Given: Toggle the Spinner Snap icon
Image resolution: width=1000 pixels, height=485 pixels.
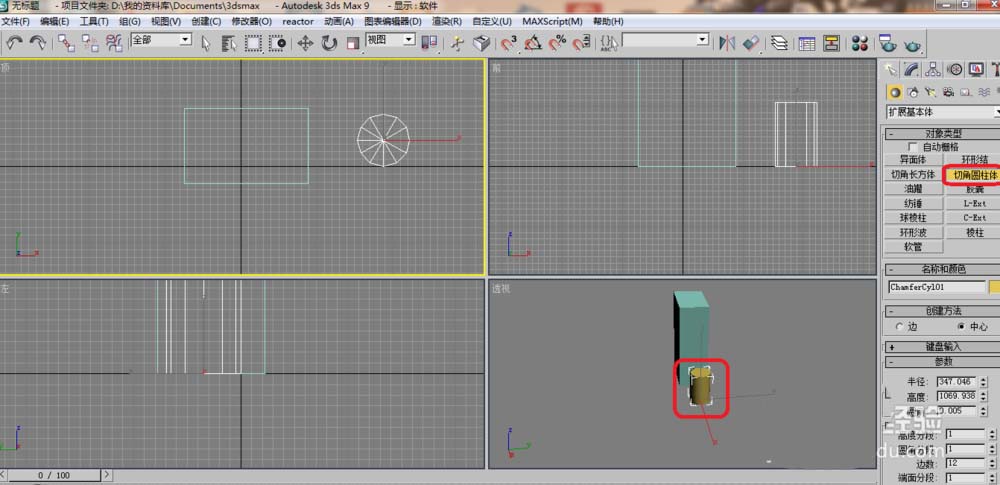Looking at the screenshot, I should 581,43.
